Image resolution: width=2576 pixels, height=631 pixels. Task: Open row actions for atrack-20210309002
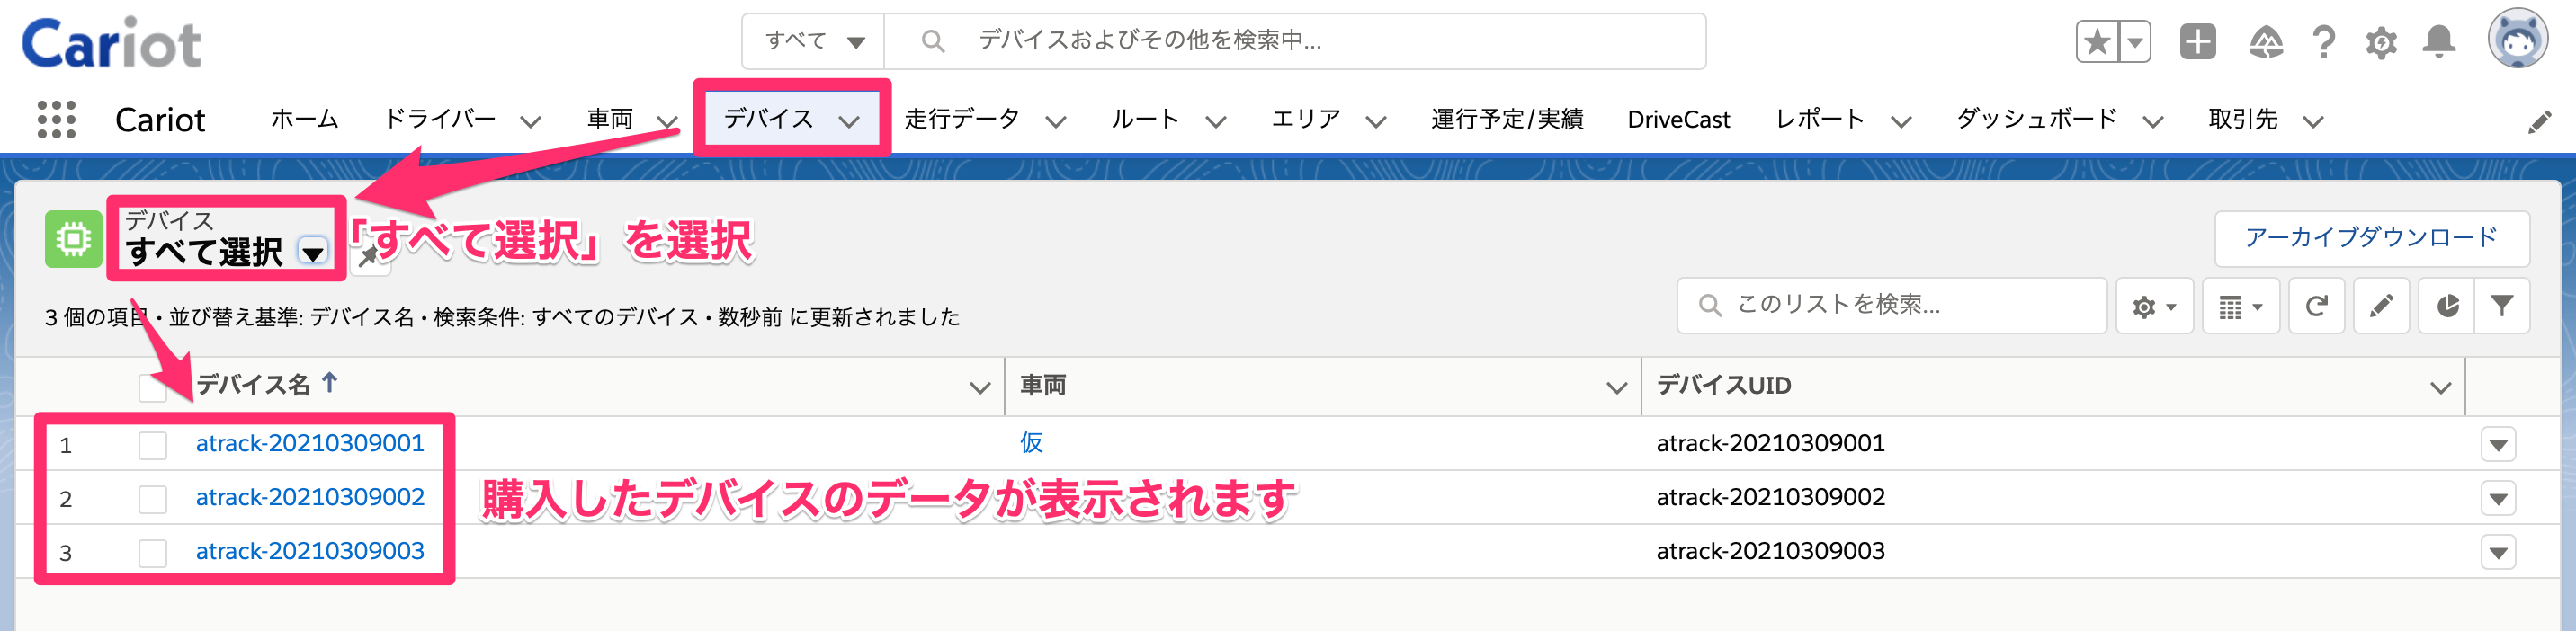click(2498, 499)
